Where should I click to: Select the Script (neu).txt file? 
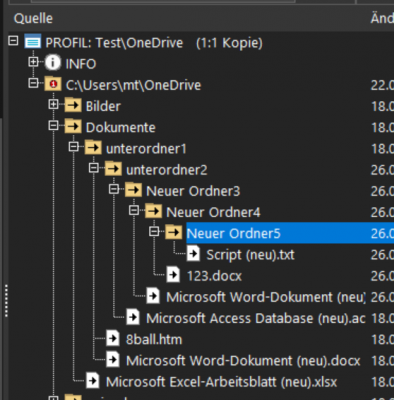pyautogui.click(x=250, y=255)
